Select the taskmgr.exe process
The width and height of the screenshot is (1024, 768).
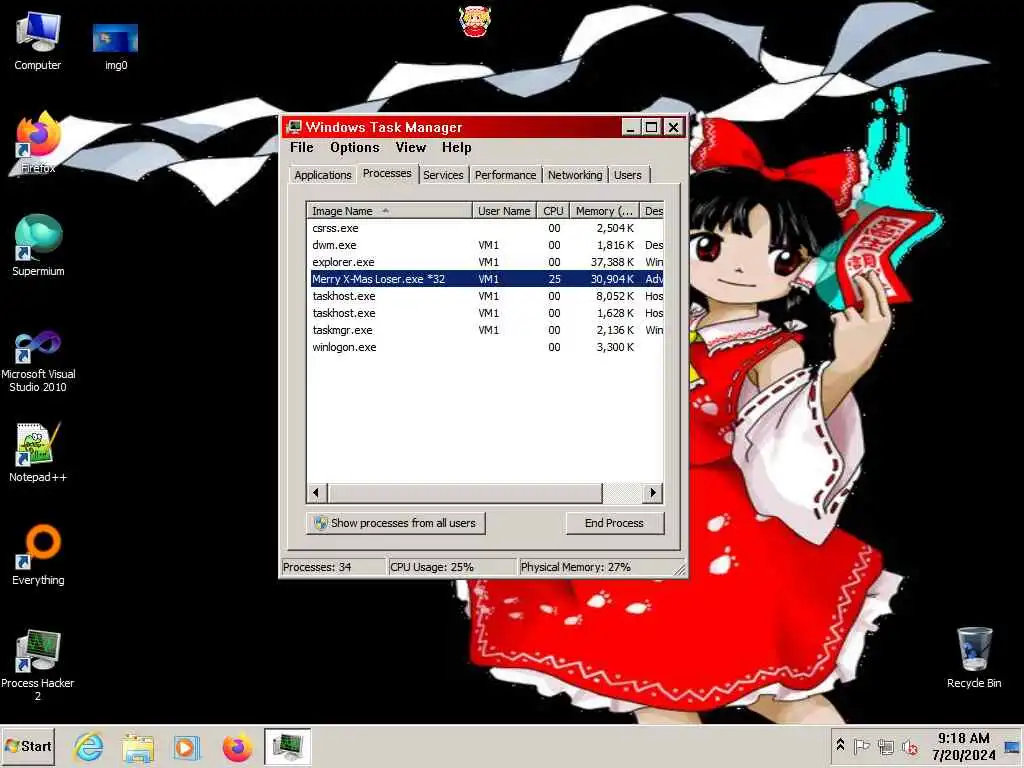tap(486, 330)
